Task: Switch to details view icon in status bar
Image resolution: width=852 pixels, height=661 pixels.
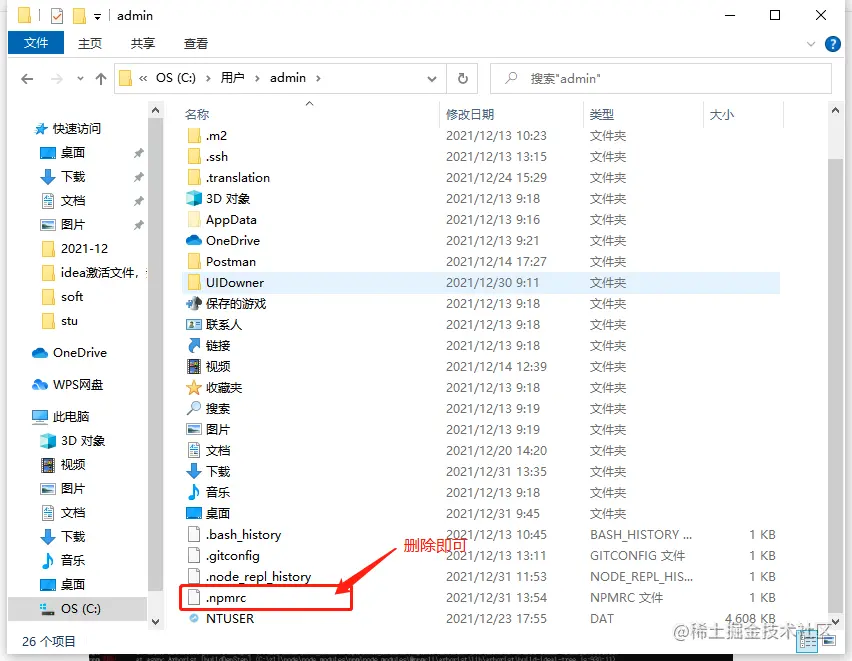Action: click(807, 641)
